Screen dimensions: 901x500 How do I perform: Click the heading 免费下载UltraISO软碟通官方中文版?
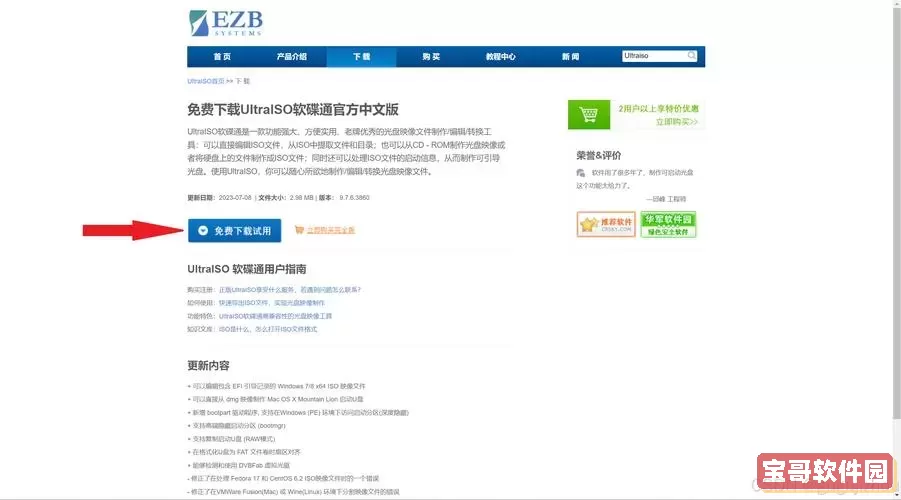pos(293,109)
